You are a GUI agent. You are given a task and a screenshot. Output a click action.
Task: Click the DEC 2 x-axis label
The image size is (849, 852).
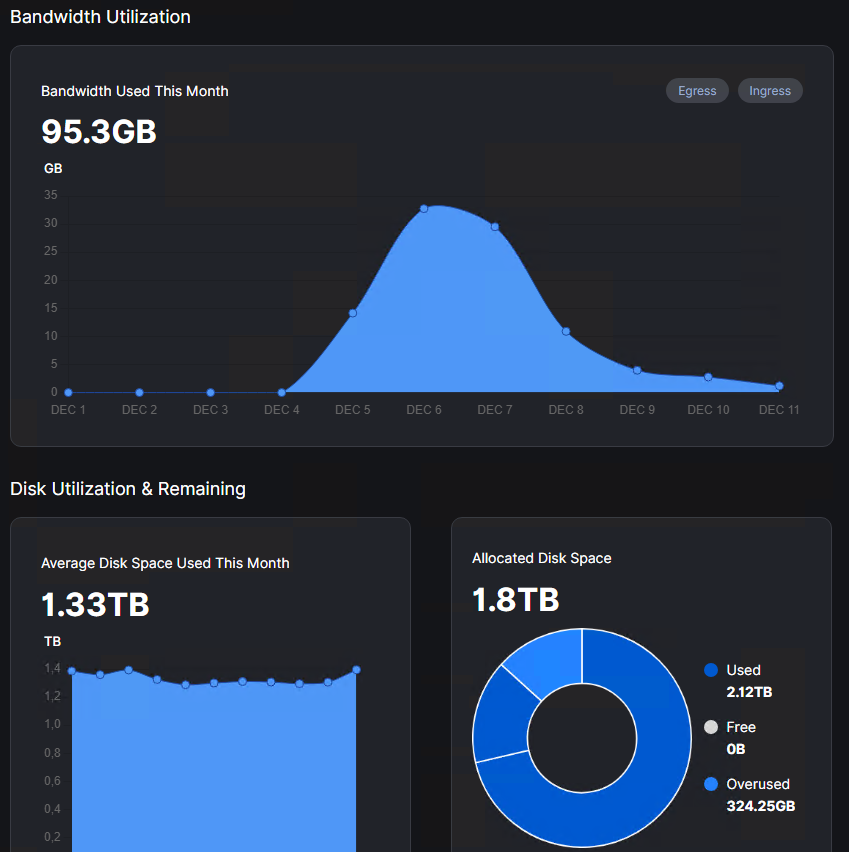[x=139, y=410]
